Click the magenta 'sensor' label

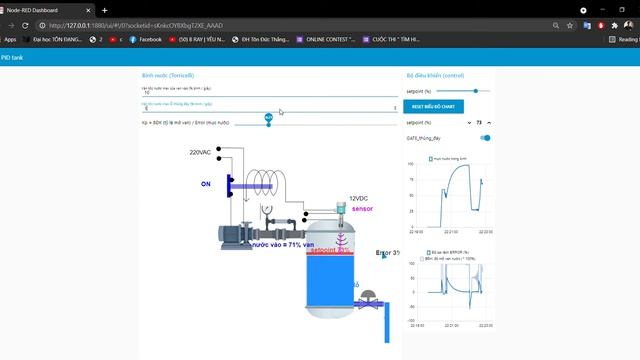point(362,209)
